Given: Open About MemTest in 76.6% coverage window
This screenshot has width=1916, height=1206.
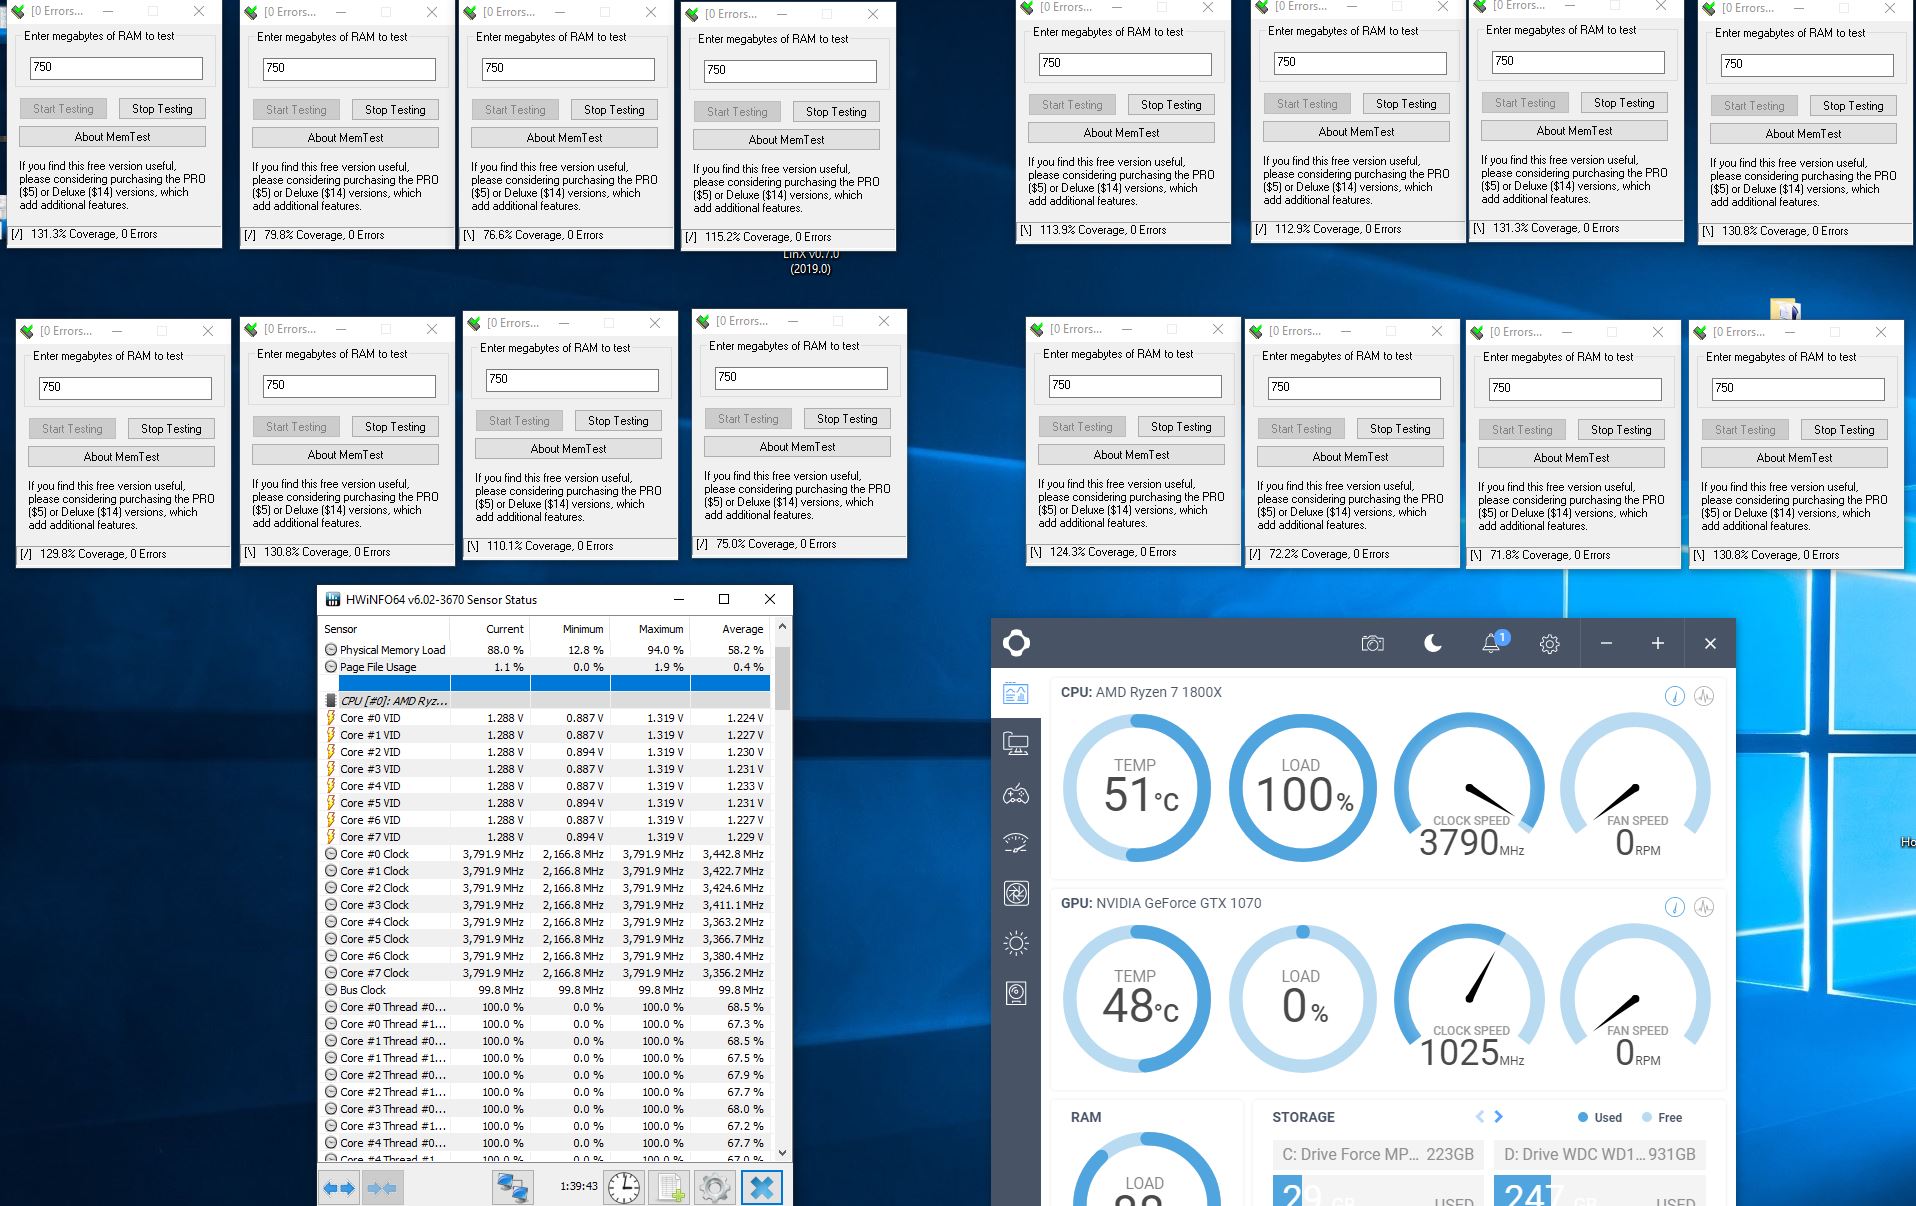Looking at the screenshot, I should coord(564,138).
